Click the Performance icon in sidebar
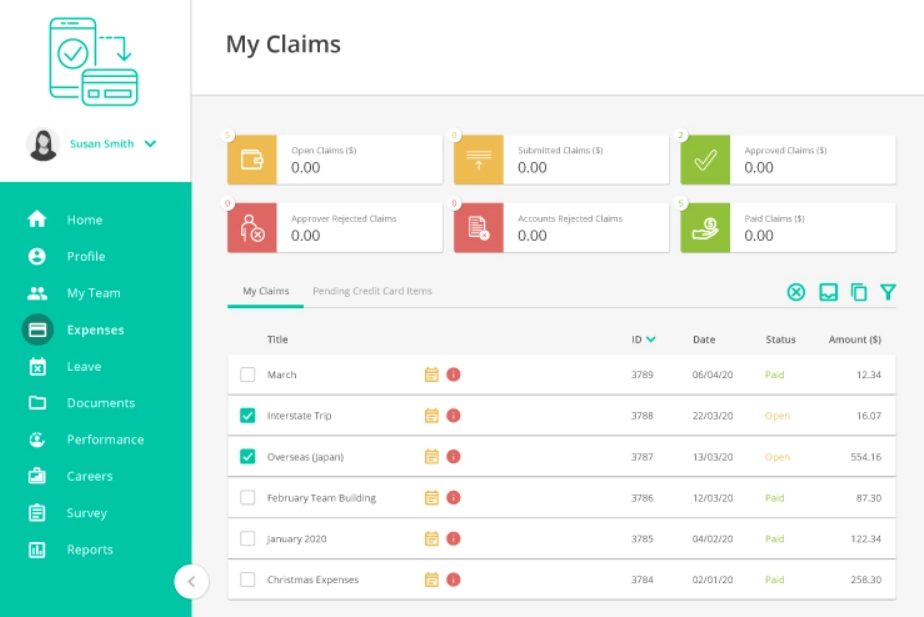The image size is (924, 617). 37,440
